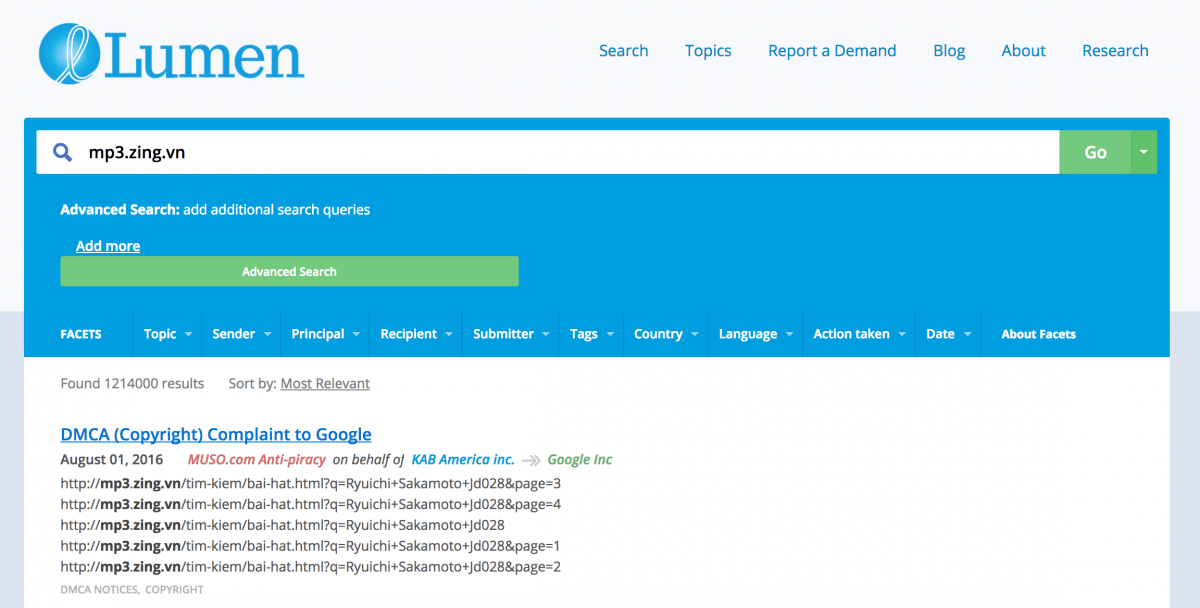Image resolution: width=1200 pixels, height=608 pixels.
Task: Click the August 01, 2016 date
Action: click(x=111, y=460)
